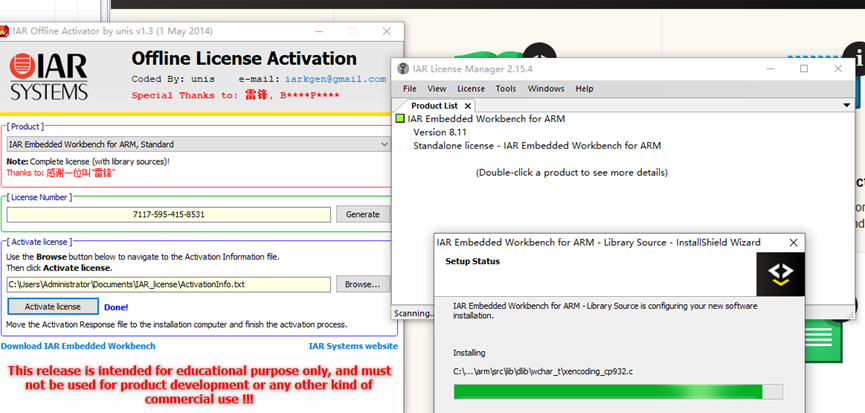Click the Setup Status heading in the wizard

click(472, 261)
